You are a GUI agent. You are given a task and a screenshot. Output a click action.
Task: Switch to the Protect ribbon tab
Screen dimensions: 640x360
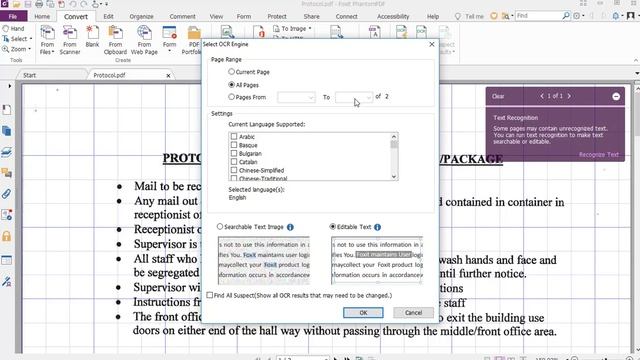tap(277, 16)
